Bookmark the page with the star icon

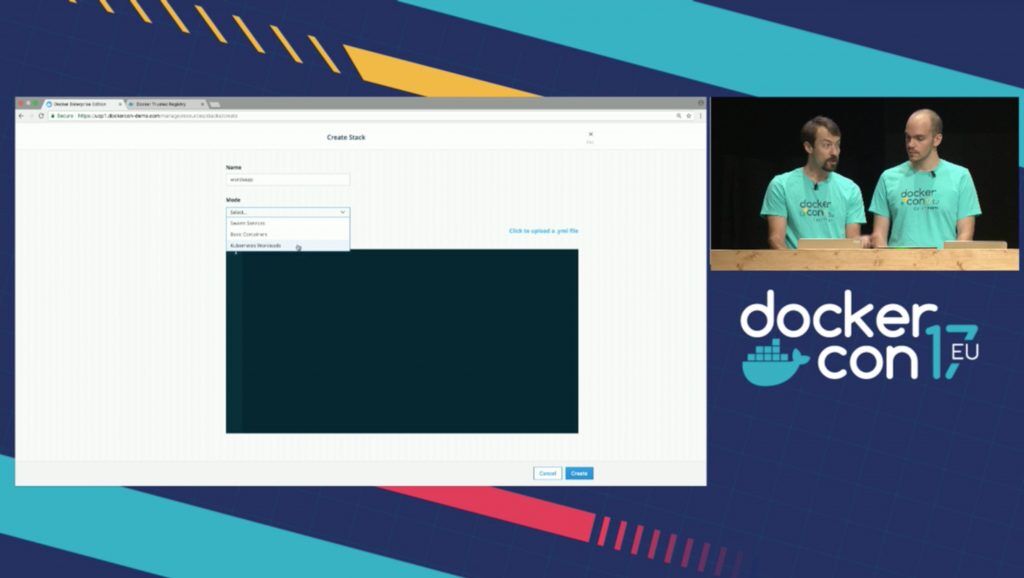pos(688,116)
